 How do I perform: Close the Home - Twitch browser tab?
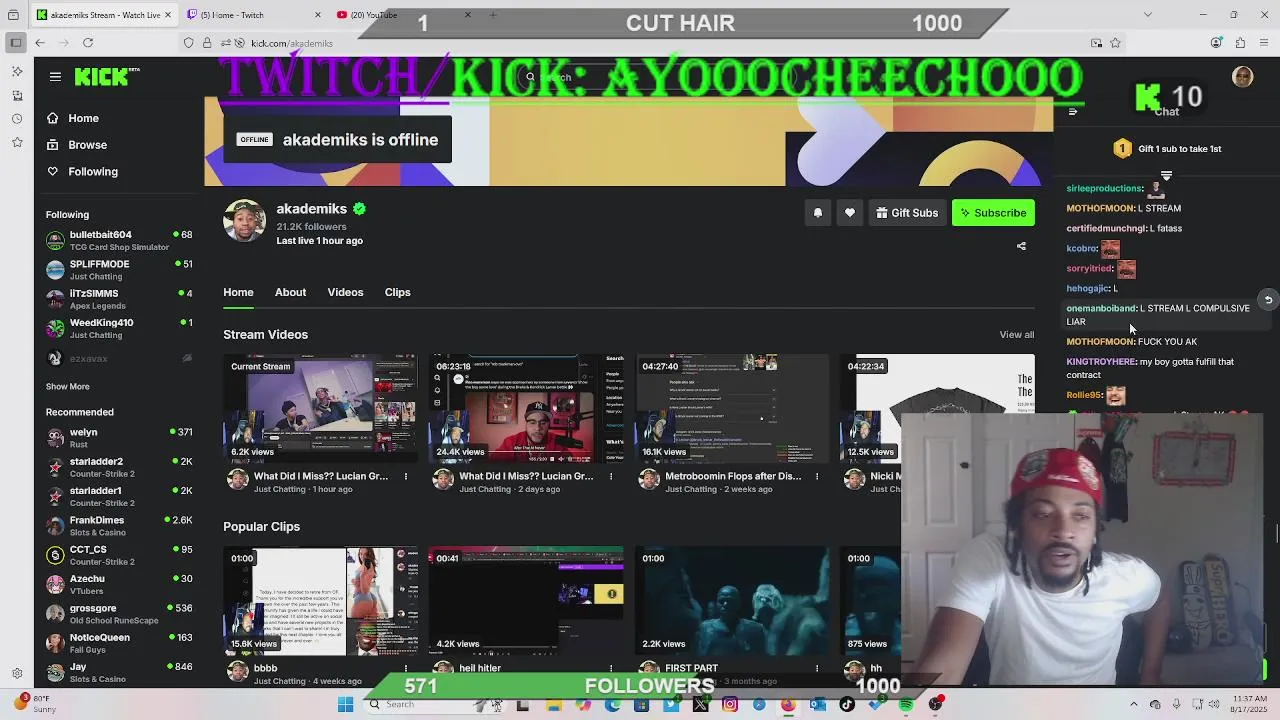pos(318,15)
